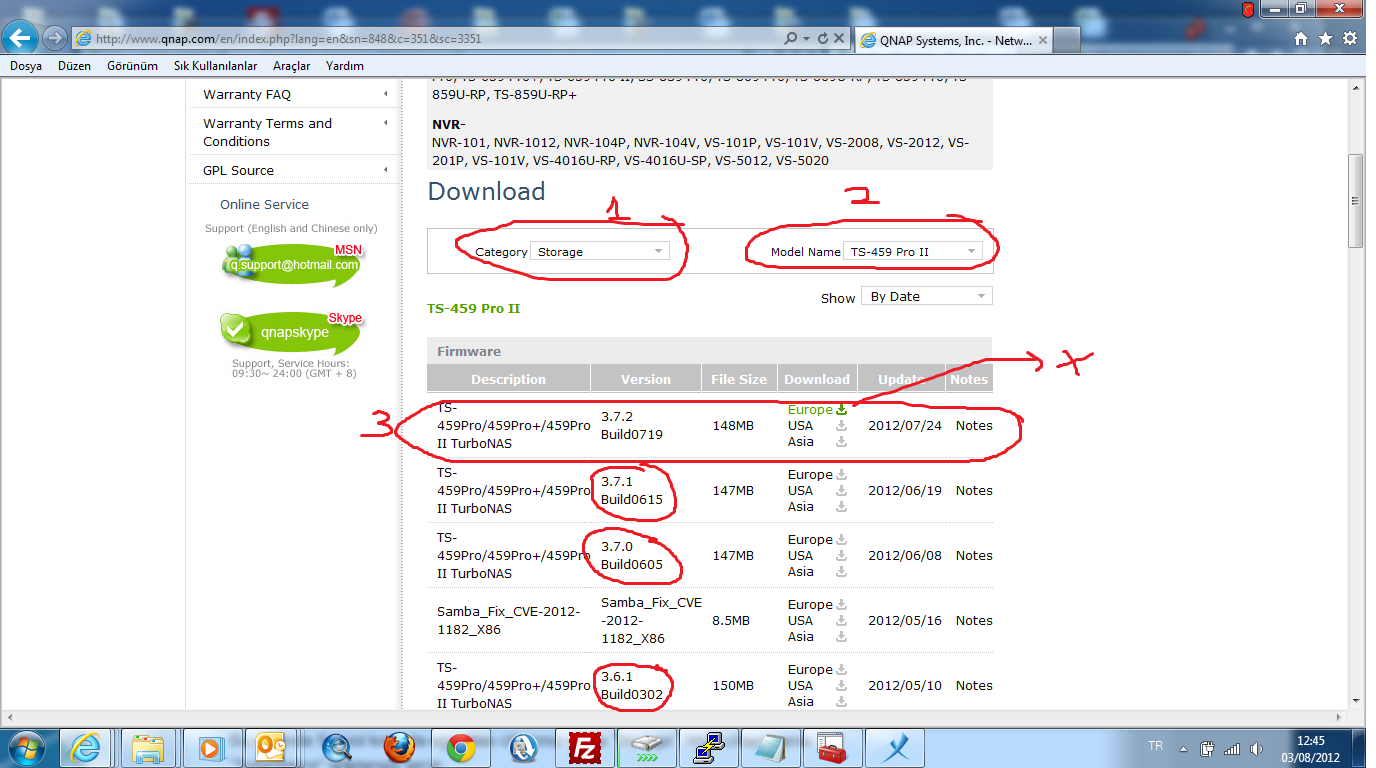
Task: Download 3.7.1 Build0615 firmware USA icon
Action: pyautogui.click(x=841, y=491)
